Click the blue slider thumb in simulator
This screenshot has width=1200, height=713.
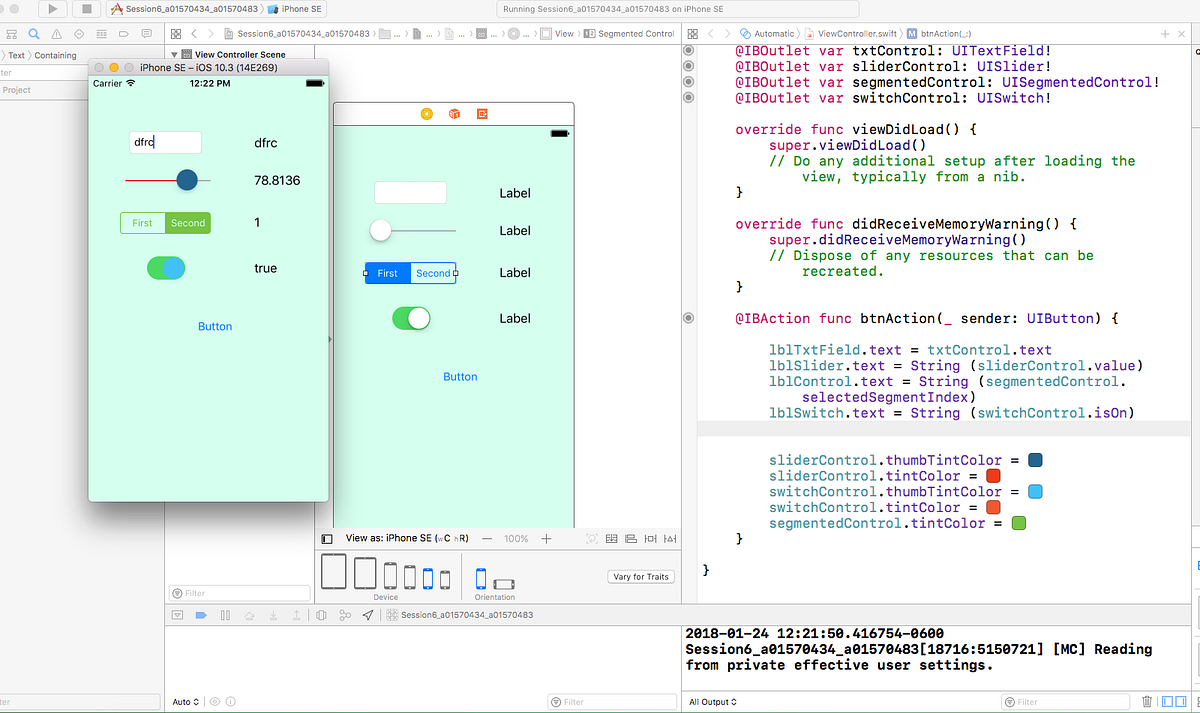(186, 180)
